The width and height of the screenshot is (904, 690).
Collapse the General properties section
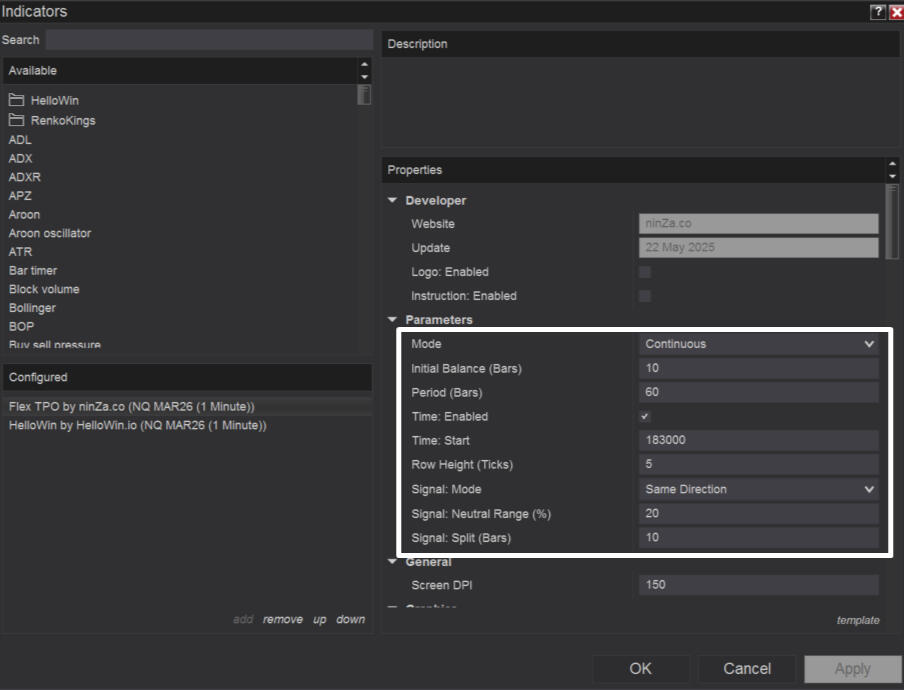[x=393, y=562]
